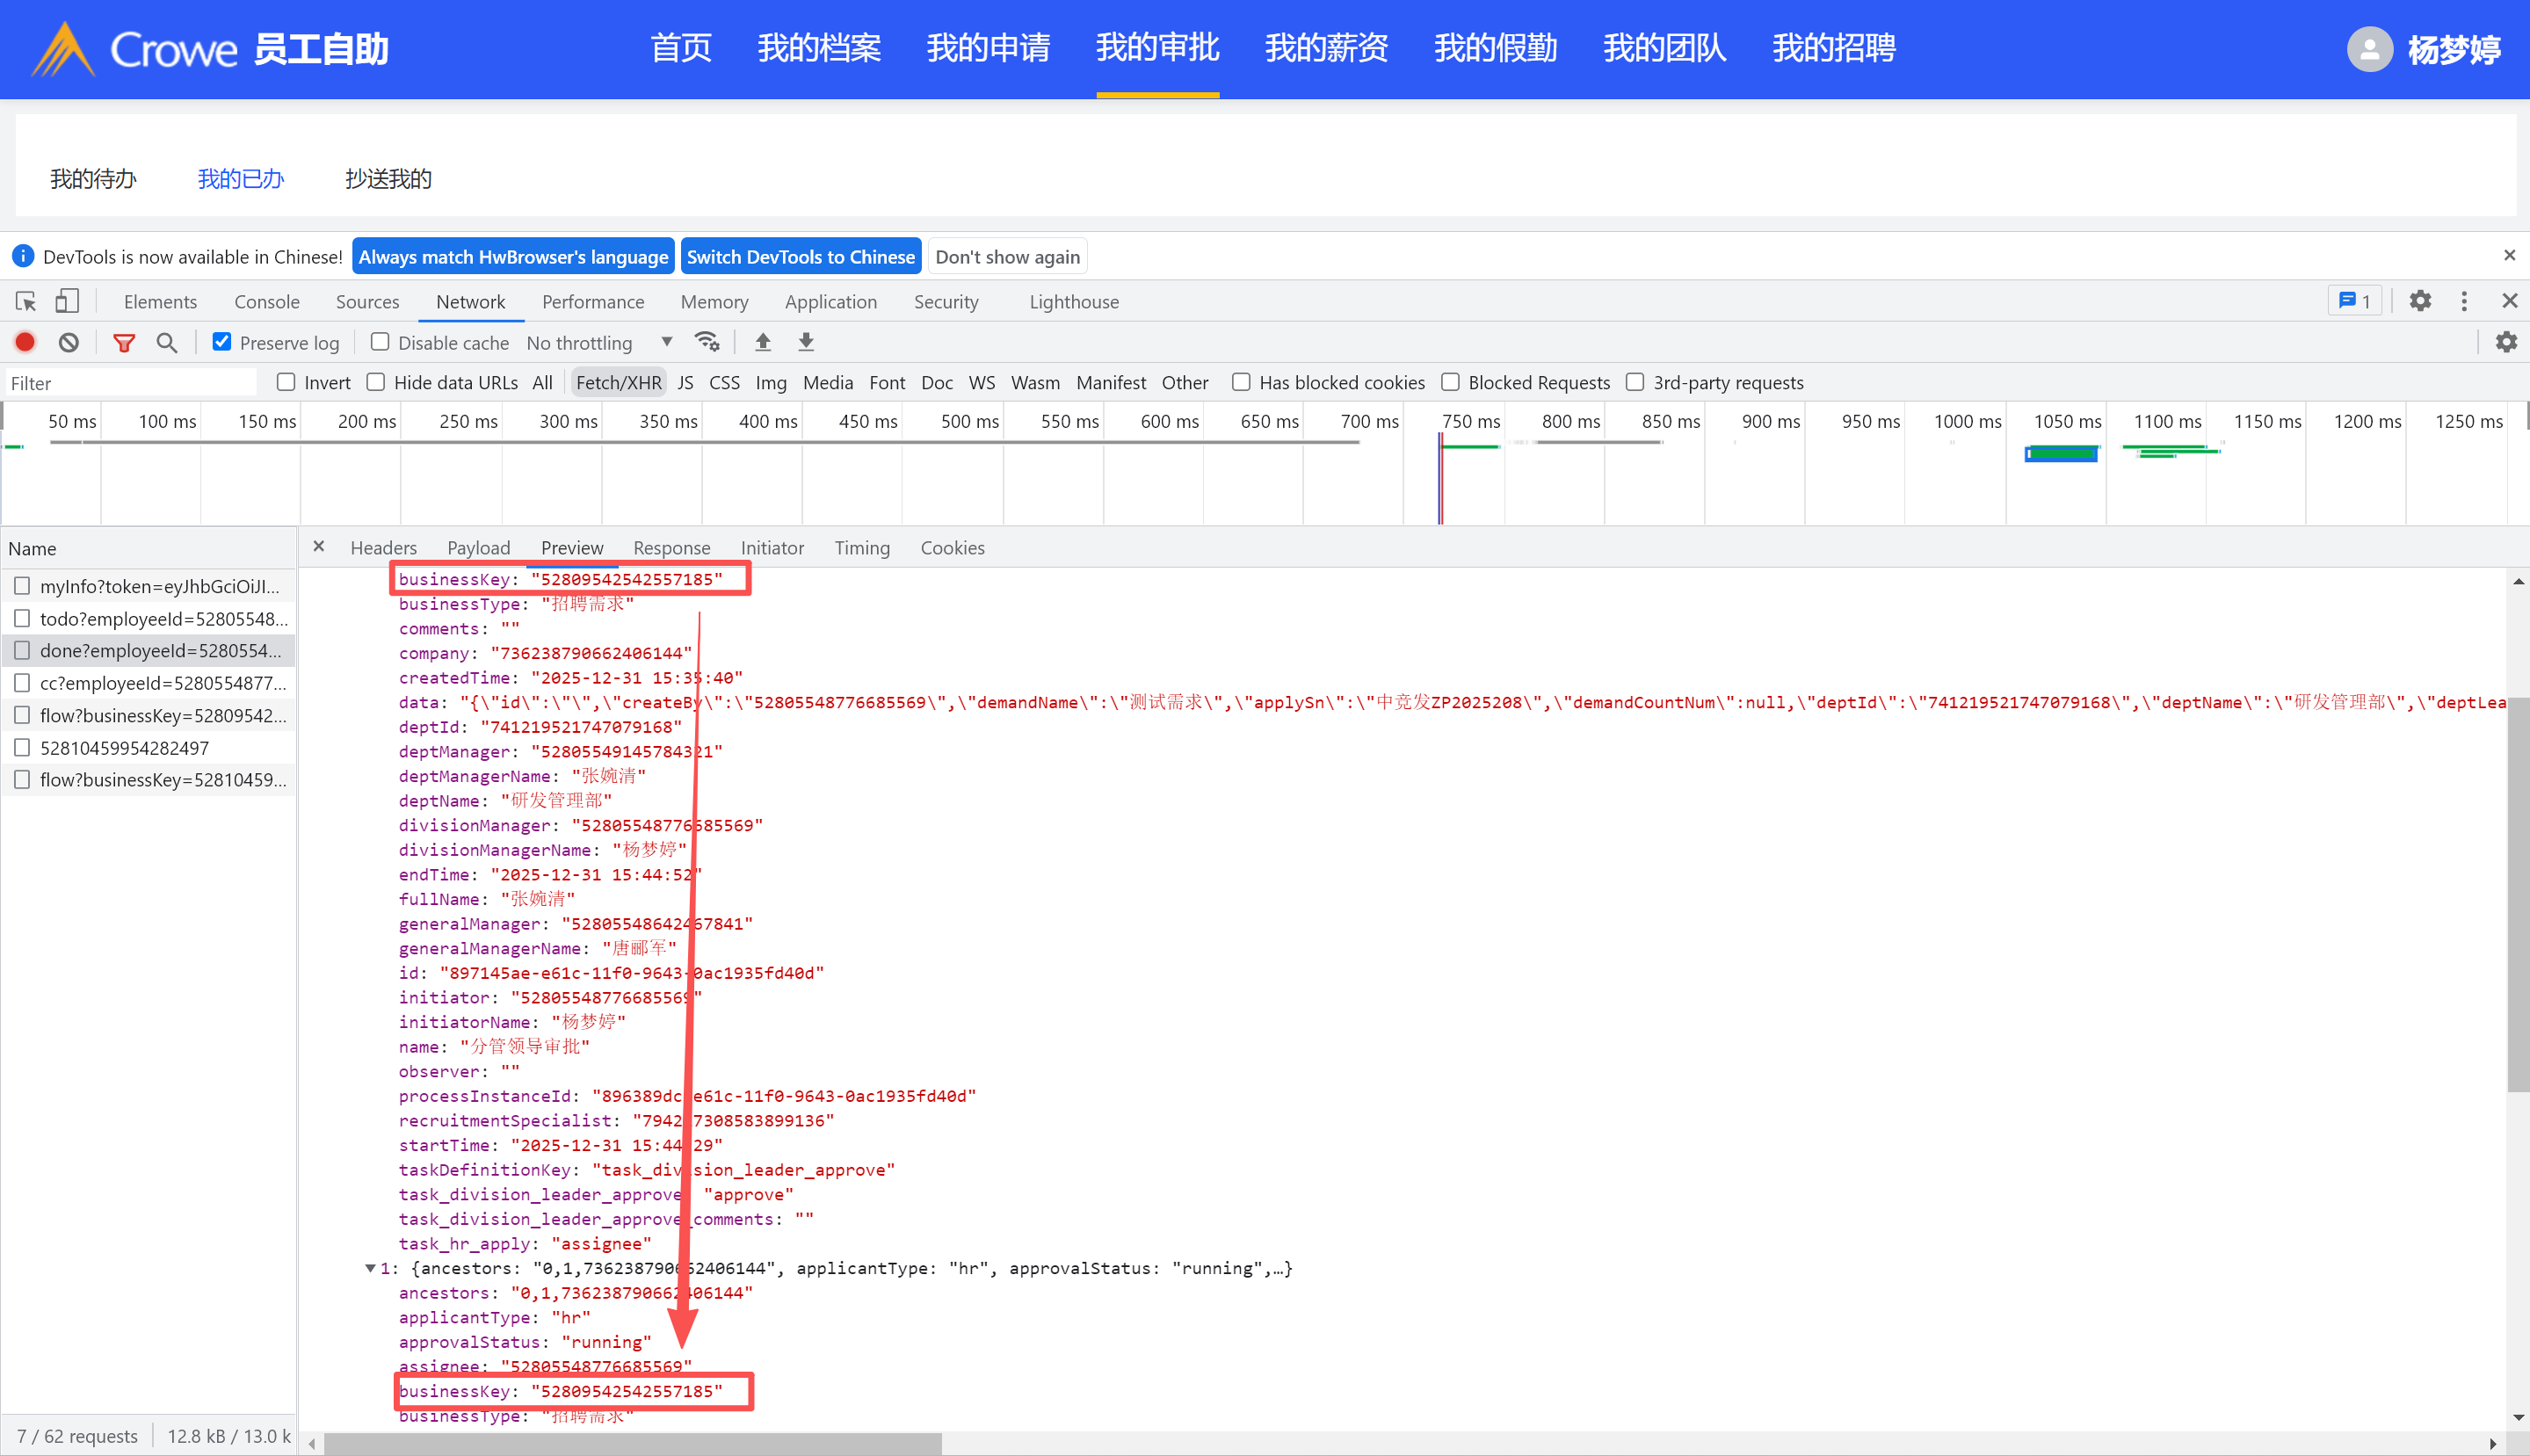This screenshot has height=1456, width=2530.
Task: Collapse JSON item 1 in preview
Action: (370, 1268)
